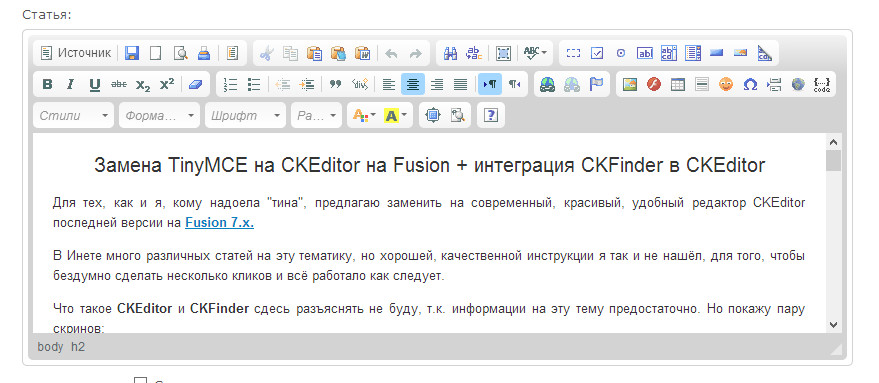Click the Print icon

click(203, 53)
